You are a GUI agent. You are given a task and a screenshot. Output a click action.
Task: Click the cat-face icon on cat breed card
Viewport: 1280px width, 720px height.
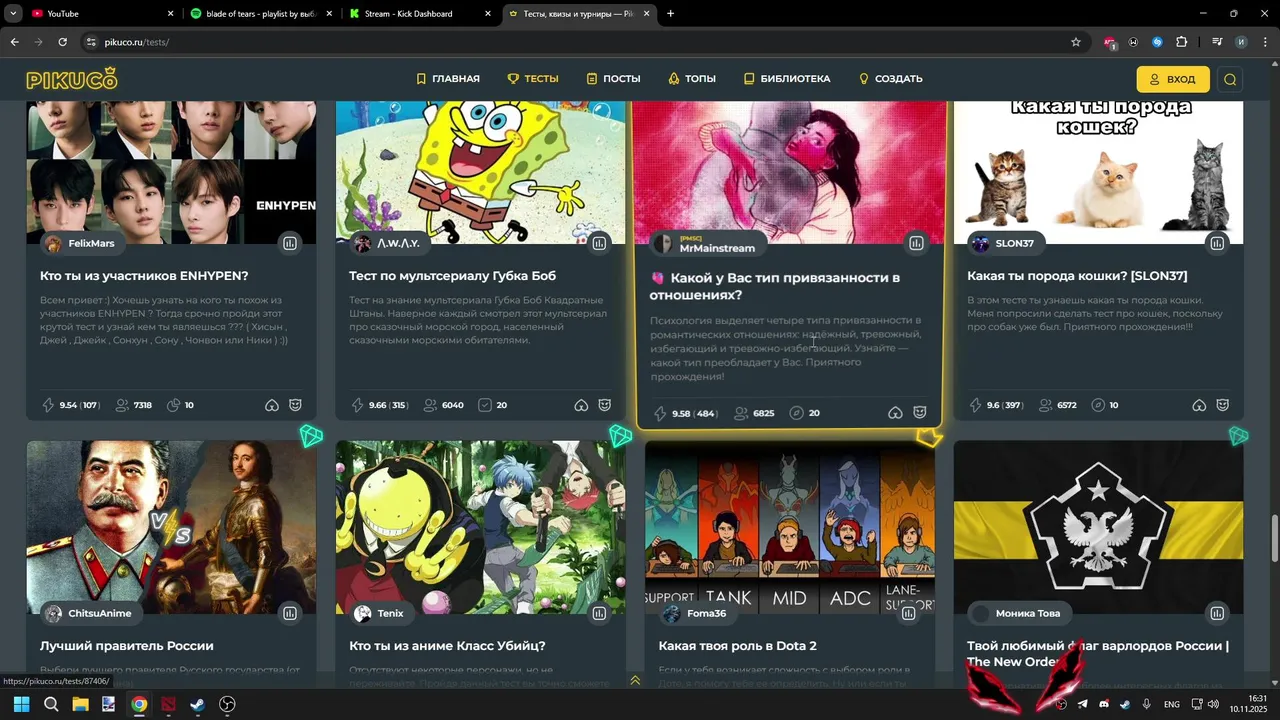coord(1222,405)
